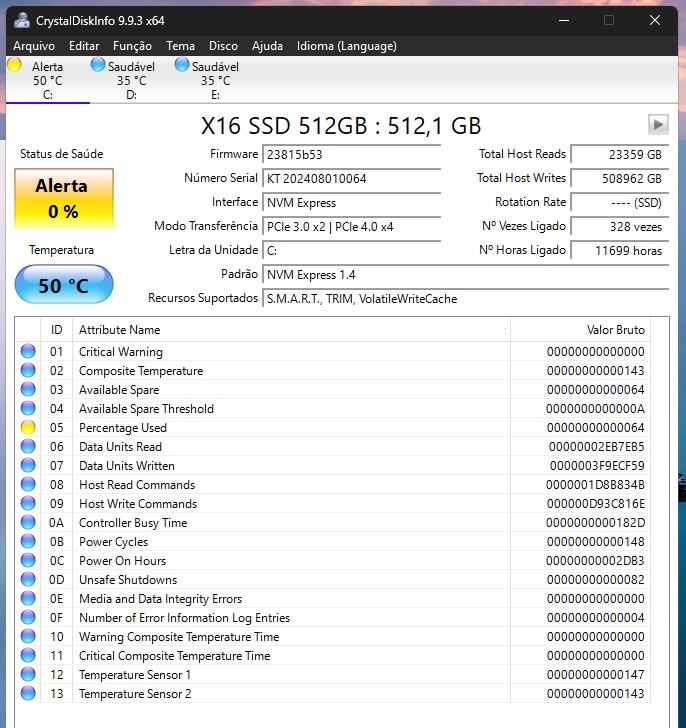Click the status orb for Host Write Commands

(x=28, y=503)
